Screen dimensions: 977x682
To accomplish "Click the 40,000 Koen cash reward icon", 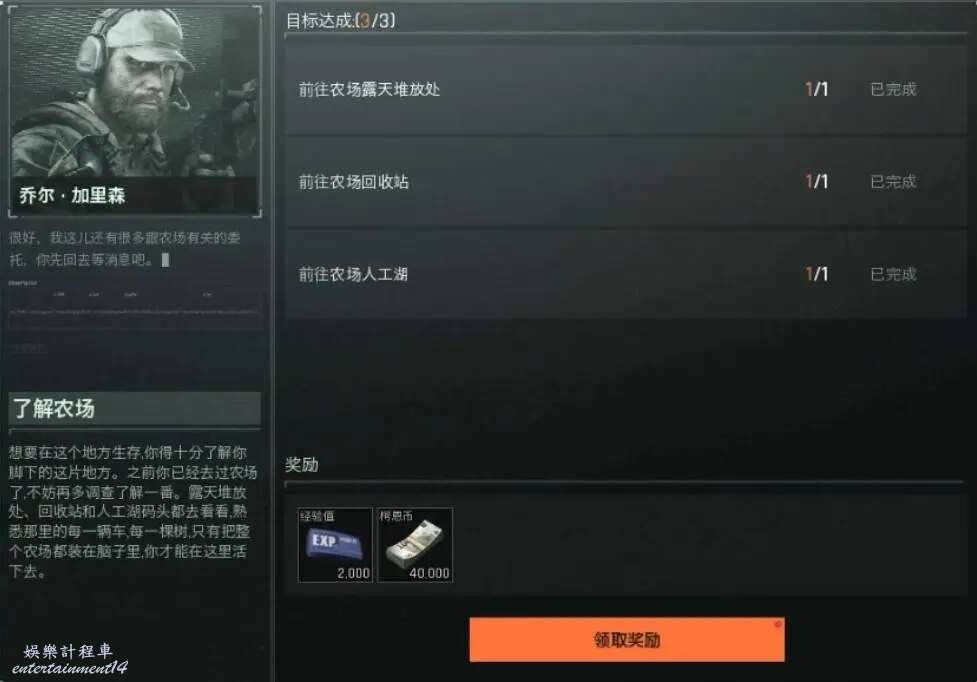I will tap(415, 545).
